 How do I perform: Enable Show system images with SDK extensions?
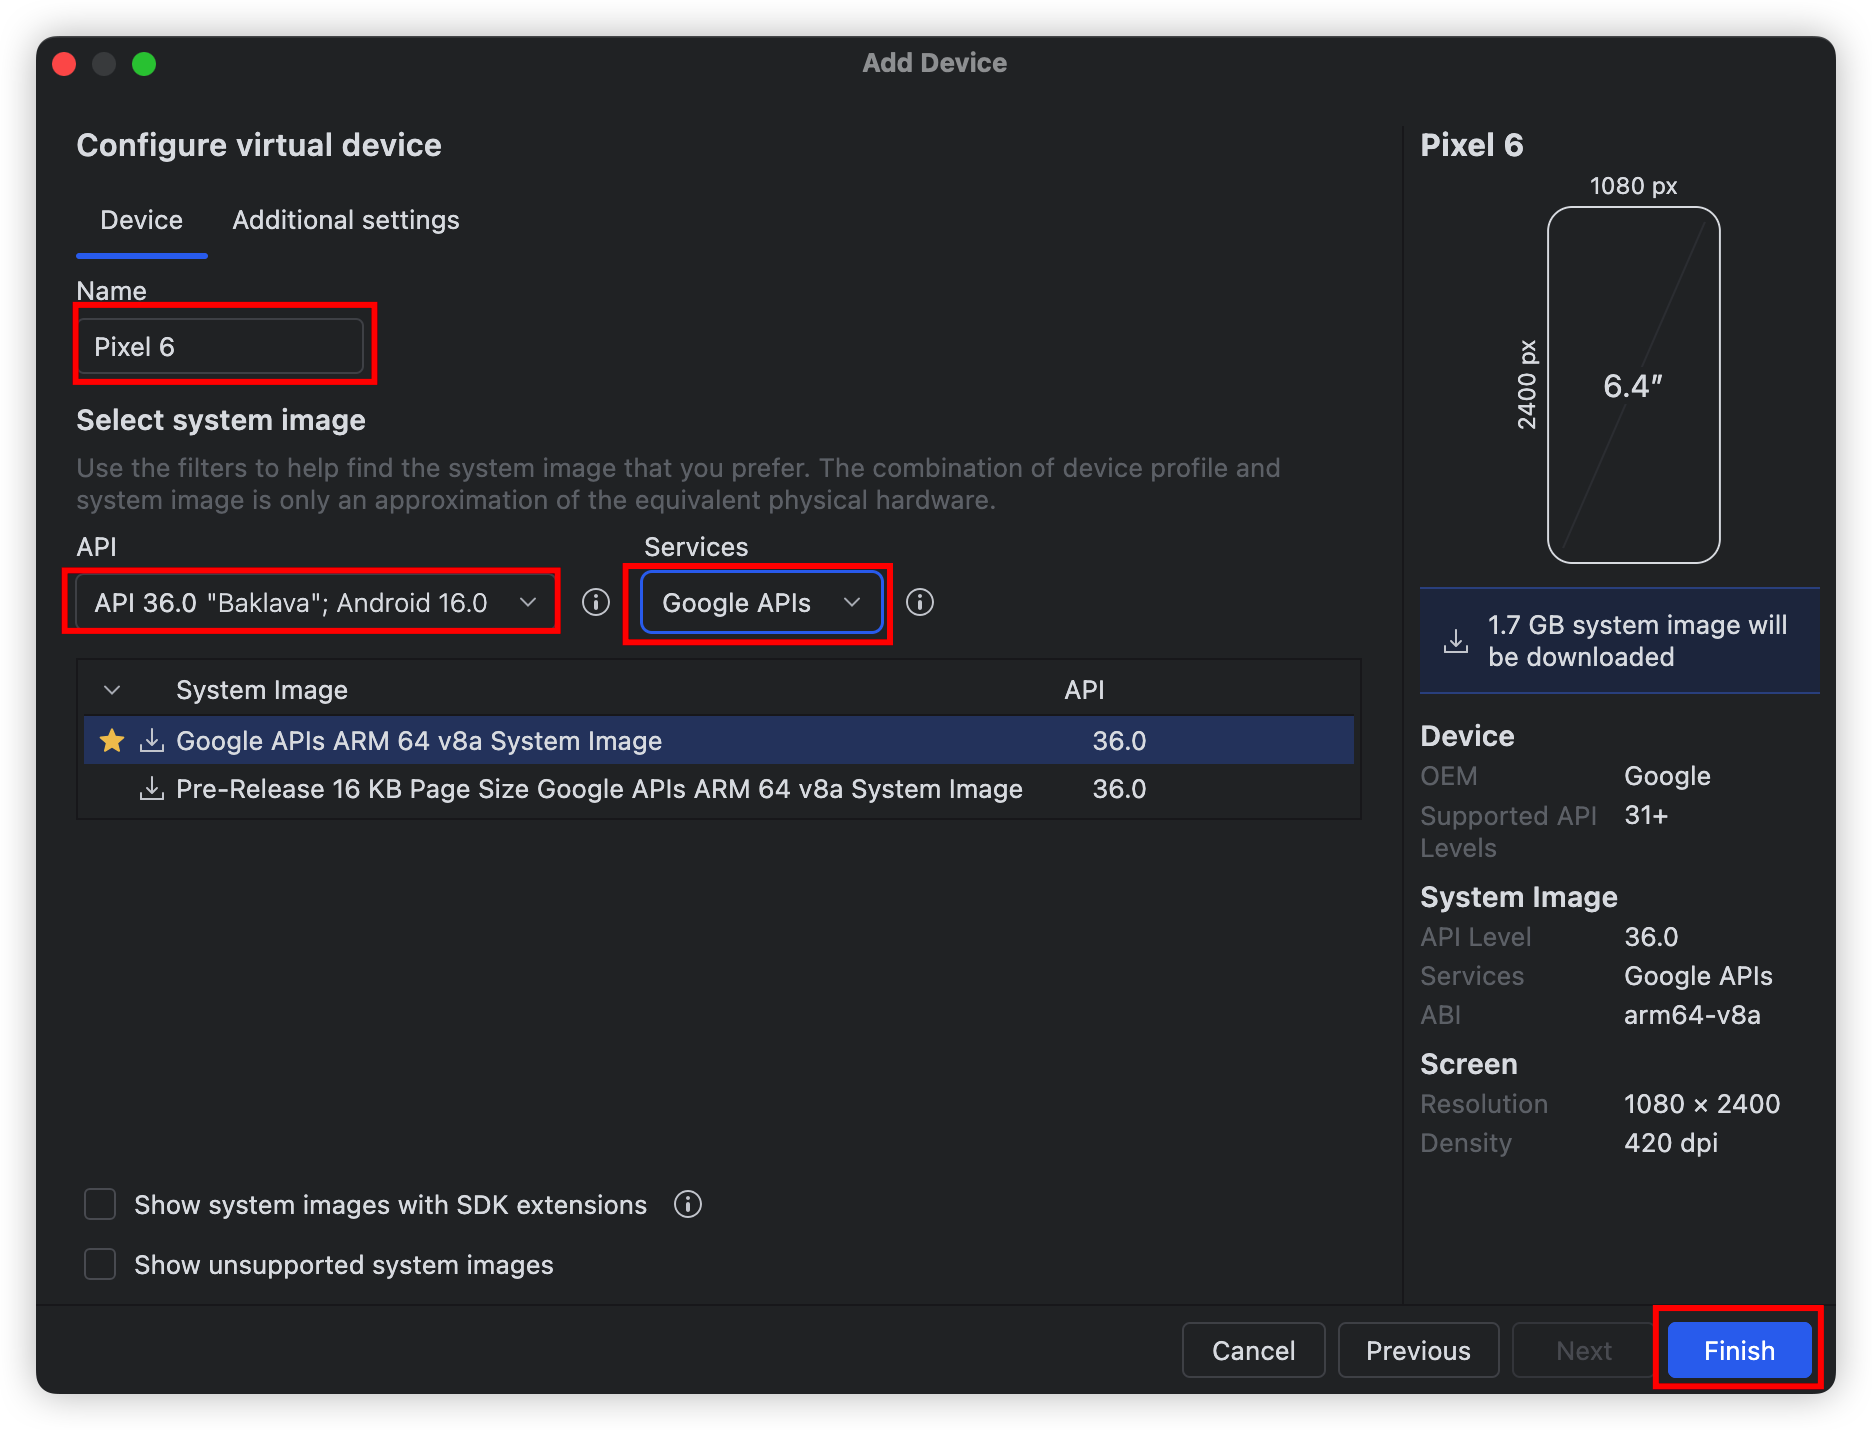(100, 1204)
